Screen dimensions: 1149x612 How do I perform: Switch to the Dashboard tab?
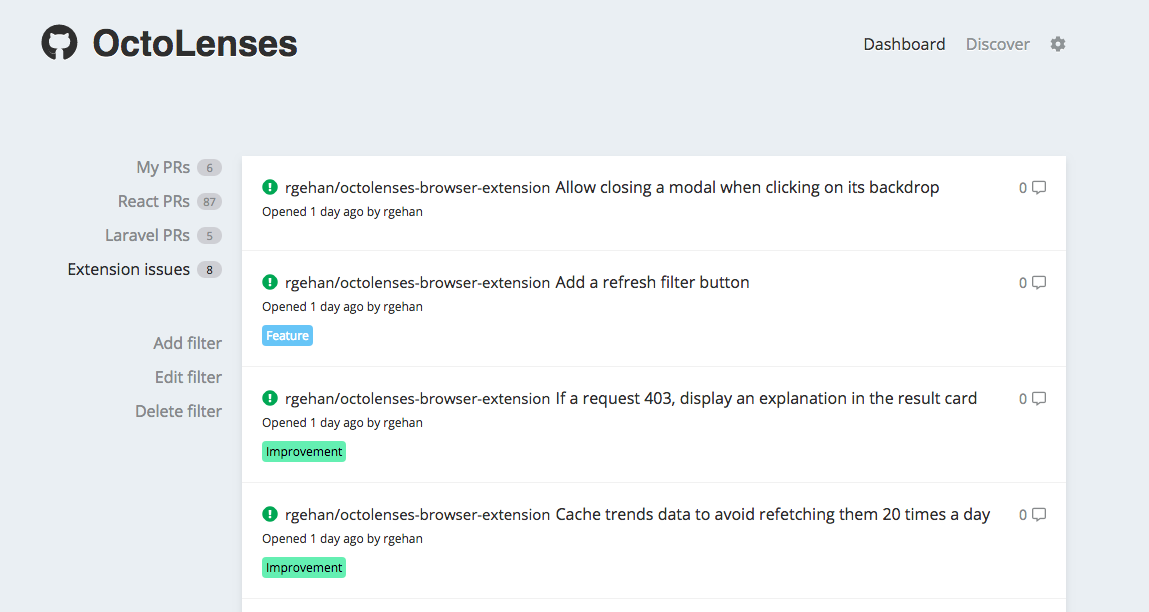point(904,44)
